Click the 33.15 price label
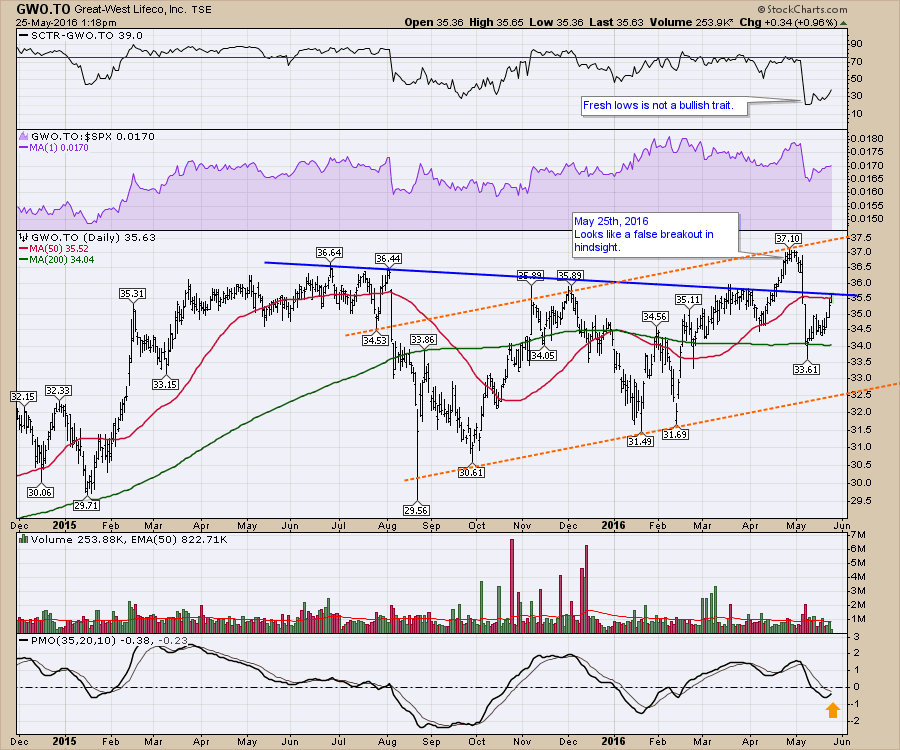The image size is (900, 750). coord(165,384)
